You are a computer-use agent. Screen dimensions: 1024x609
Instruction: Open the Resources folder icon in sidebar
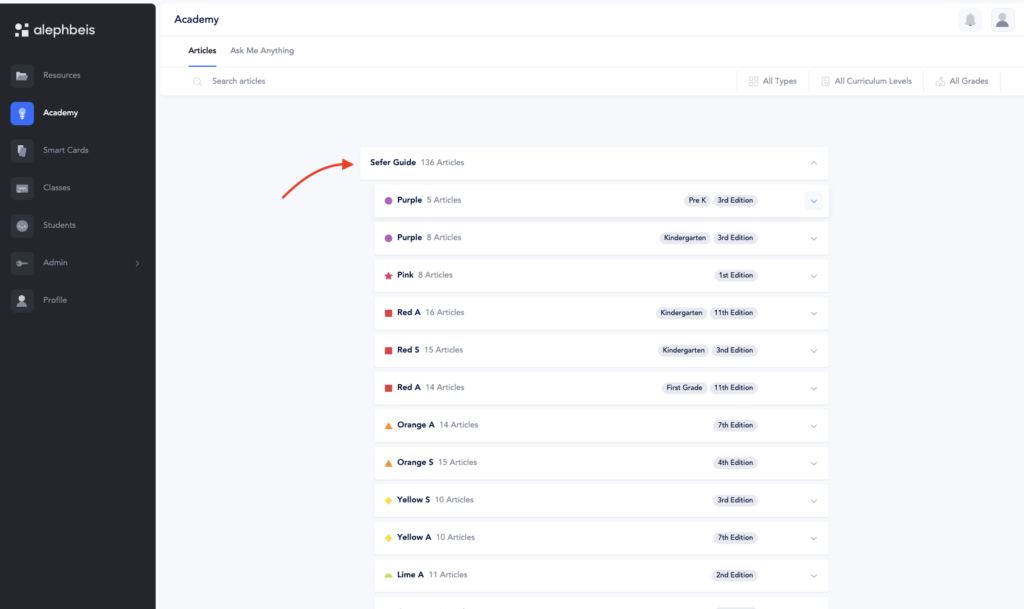[22, 76]
